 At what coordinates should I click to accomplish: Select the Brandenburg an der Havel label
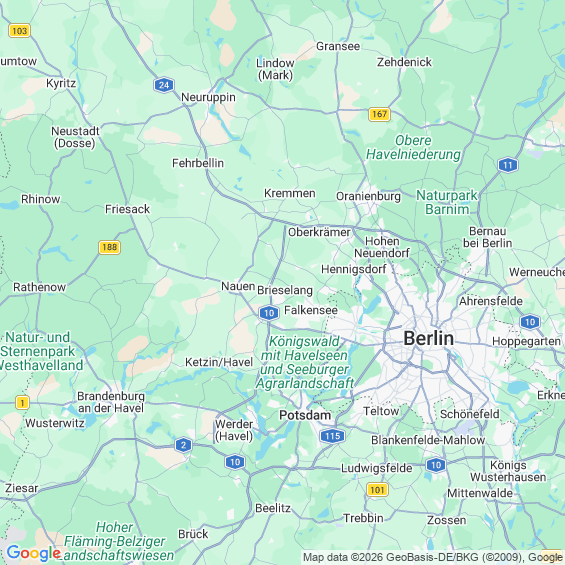point(111,402)
